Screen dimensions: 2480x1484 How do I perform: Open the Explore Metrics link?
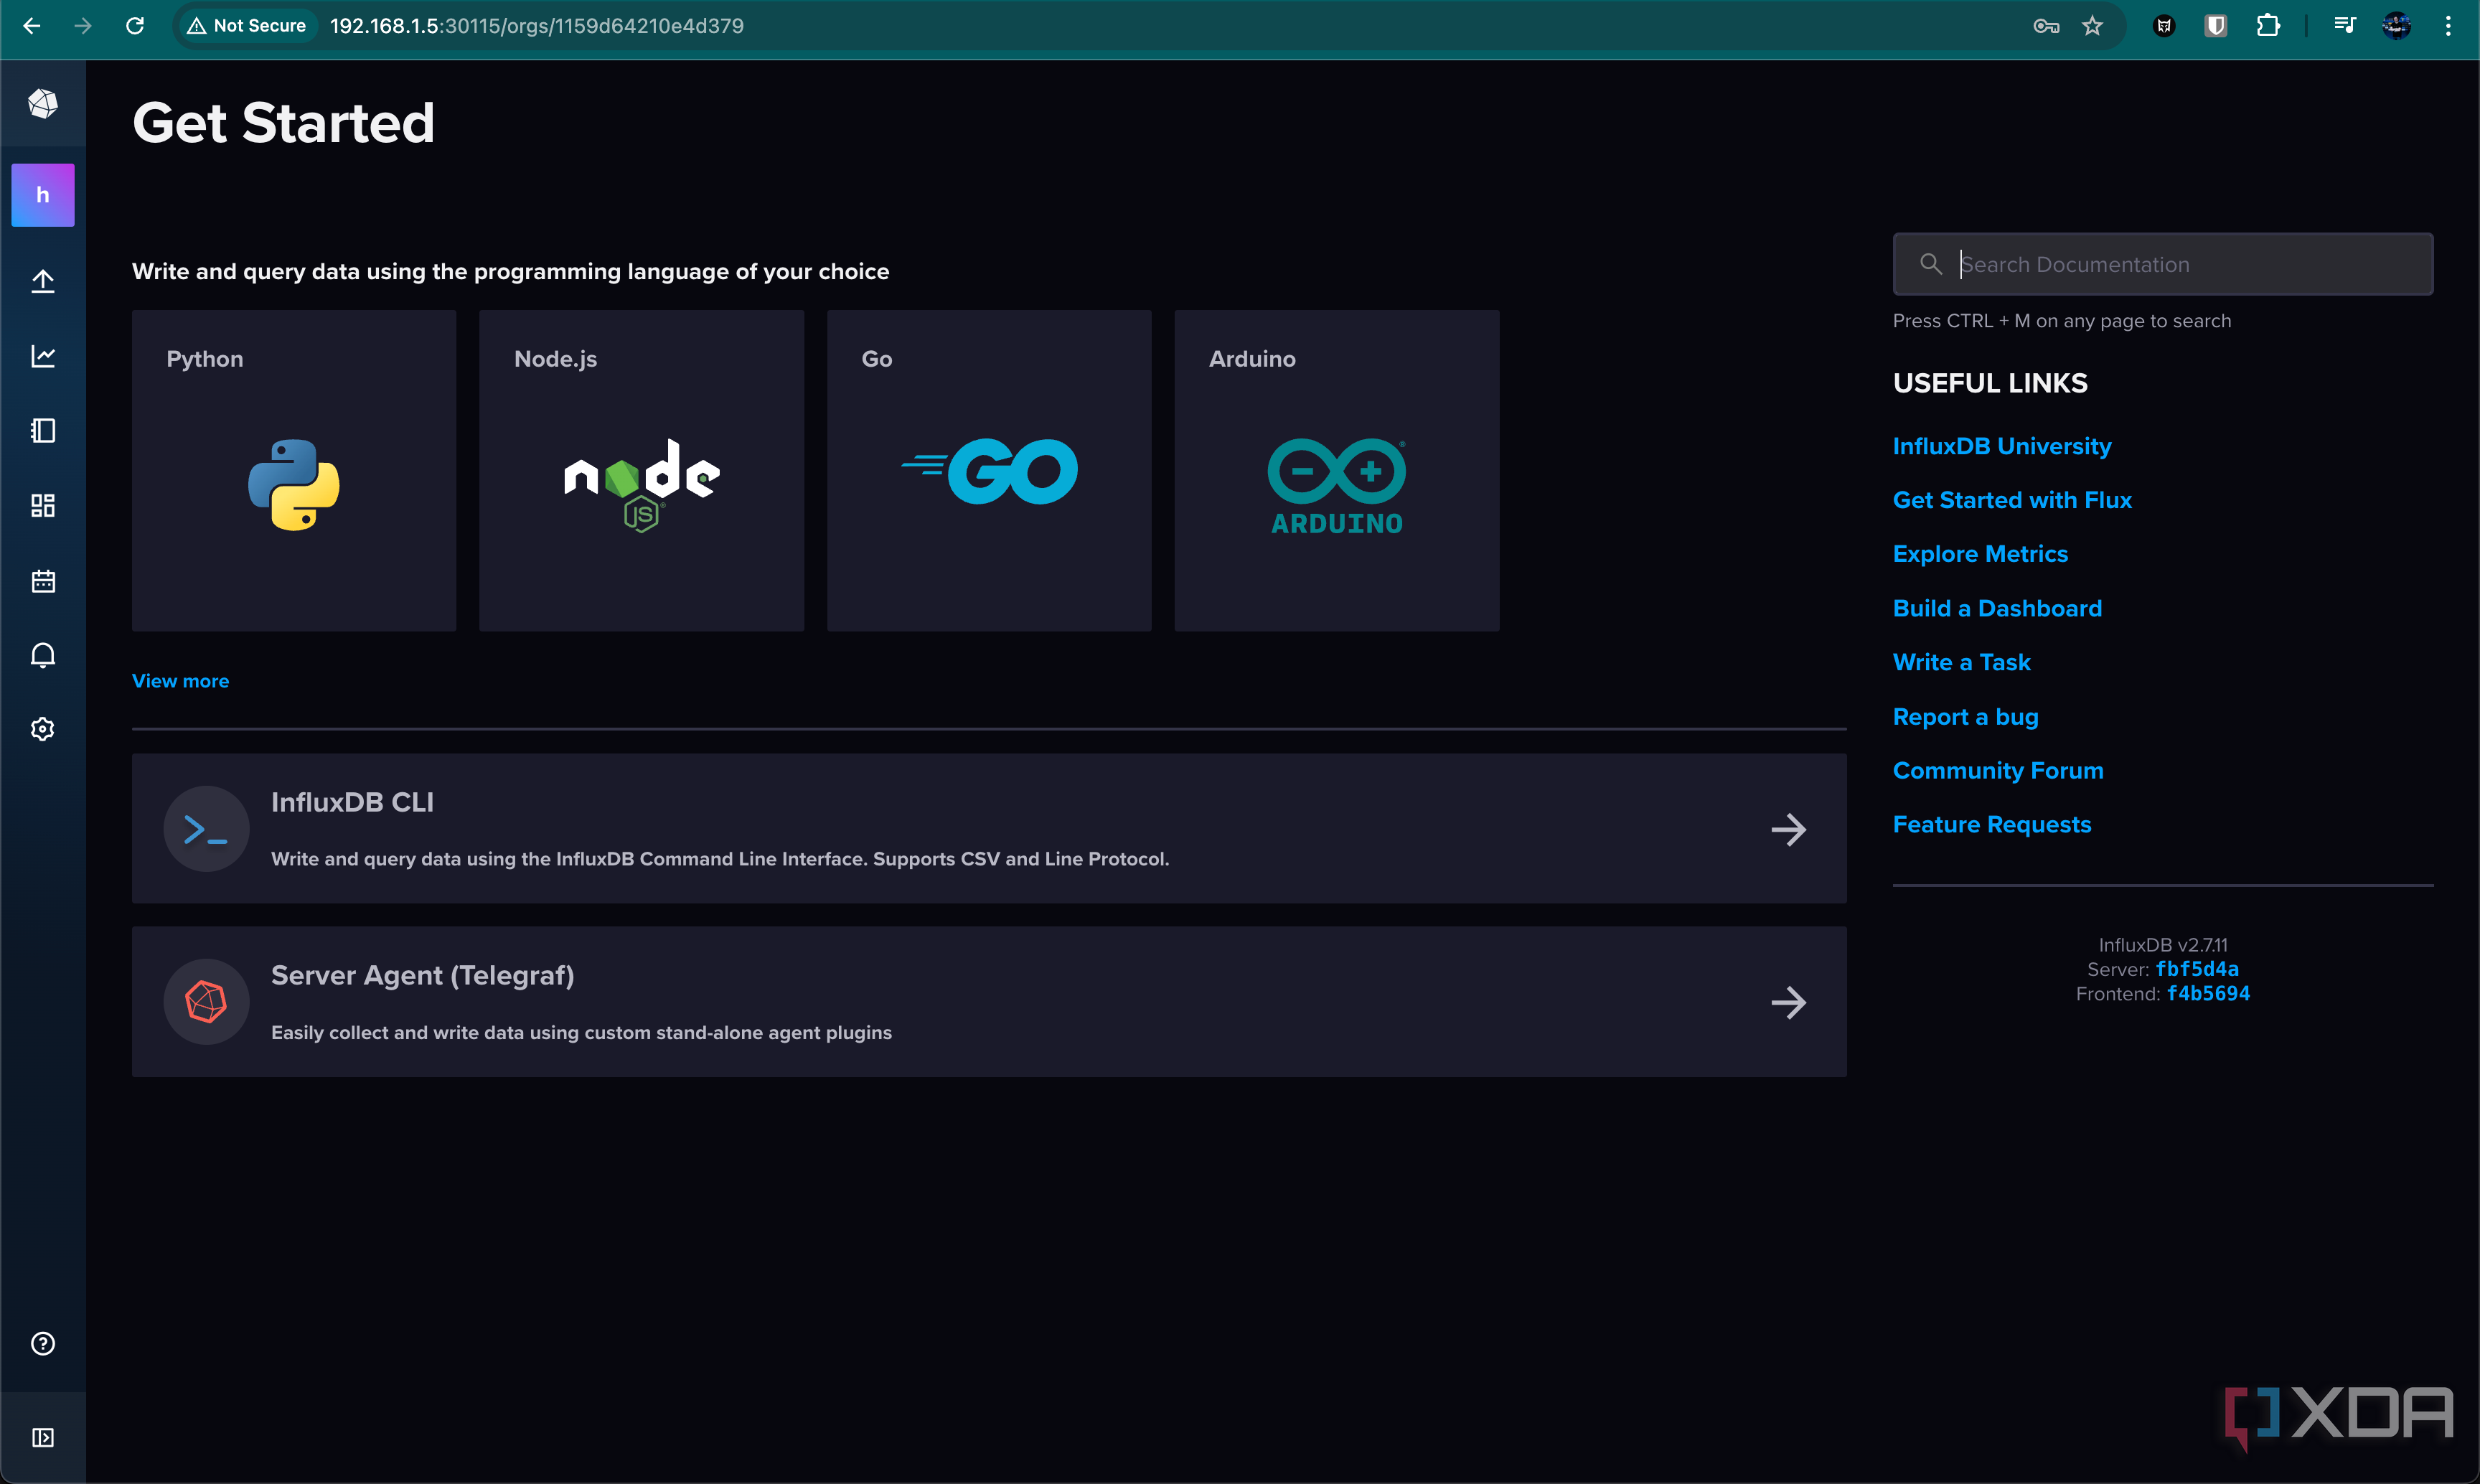1980,554
